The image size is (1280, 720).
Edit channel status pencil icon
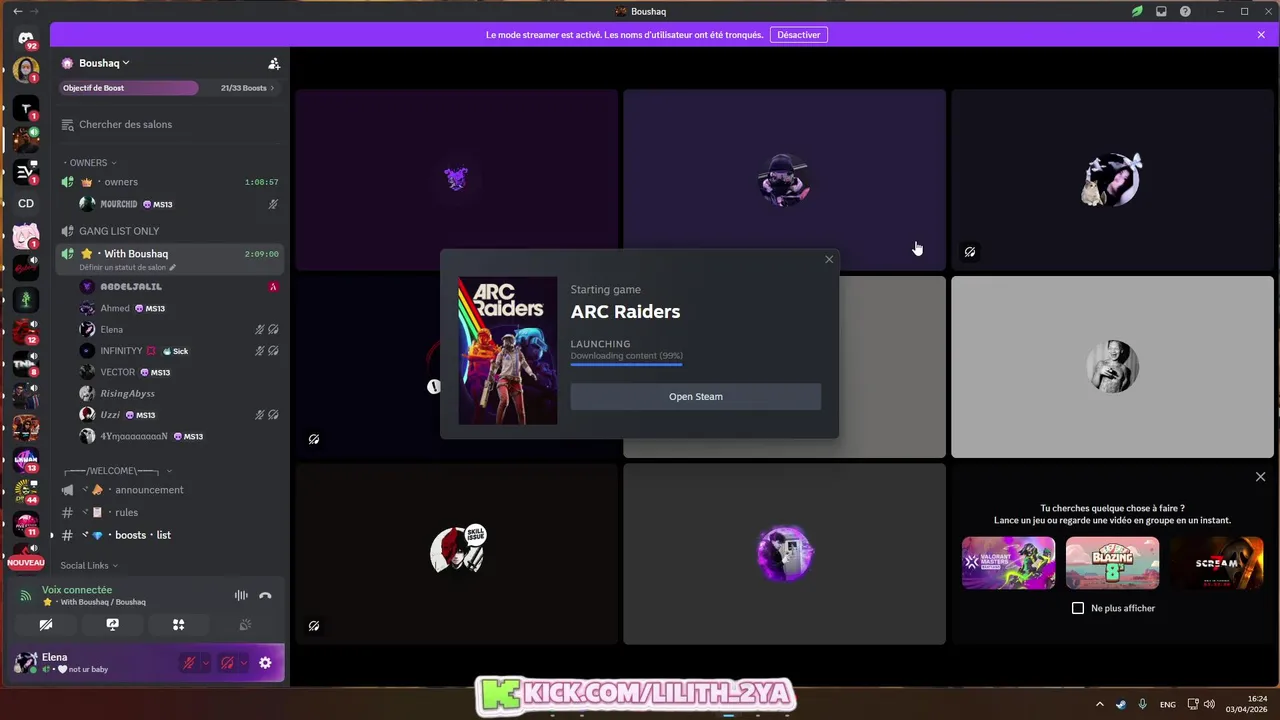coord(173,267)
